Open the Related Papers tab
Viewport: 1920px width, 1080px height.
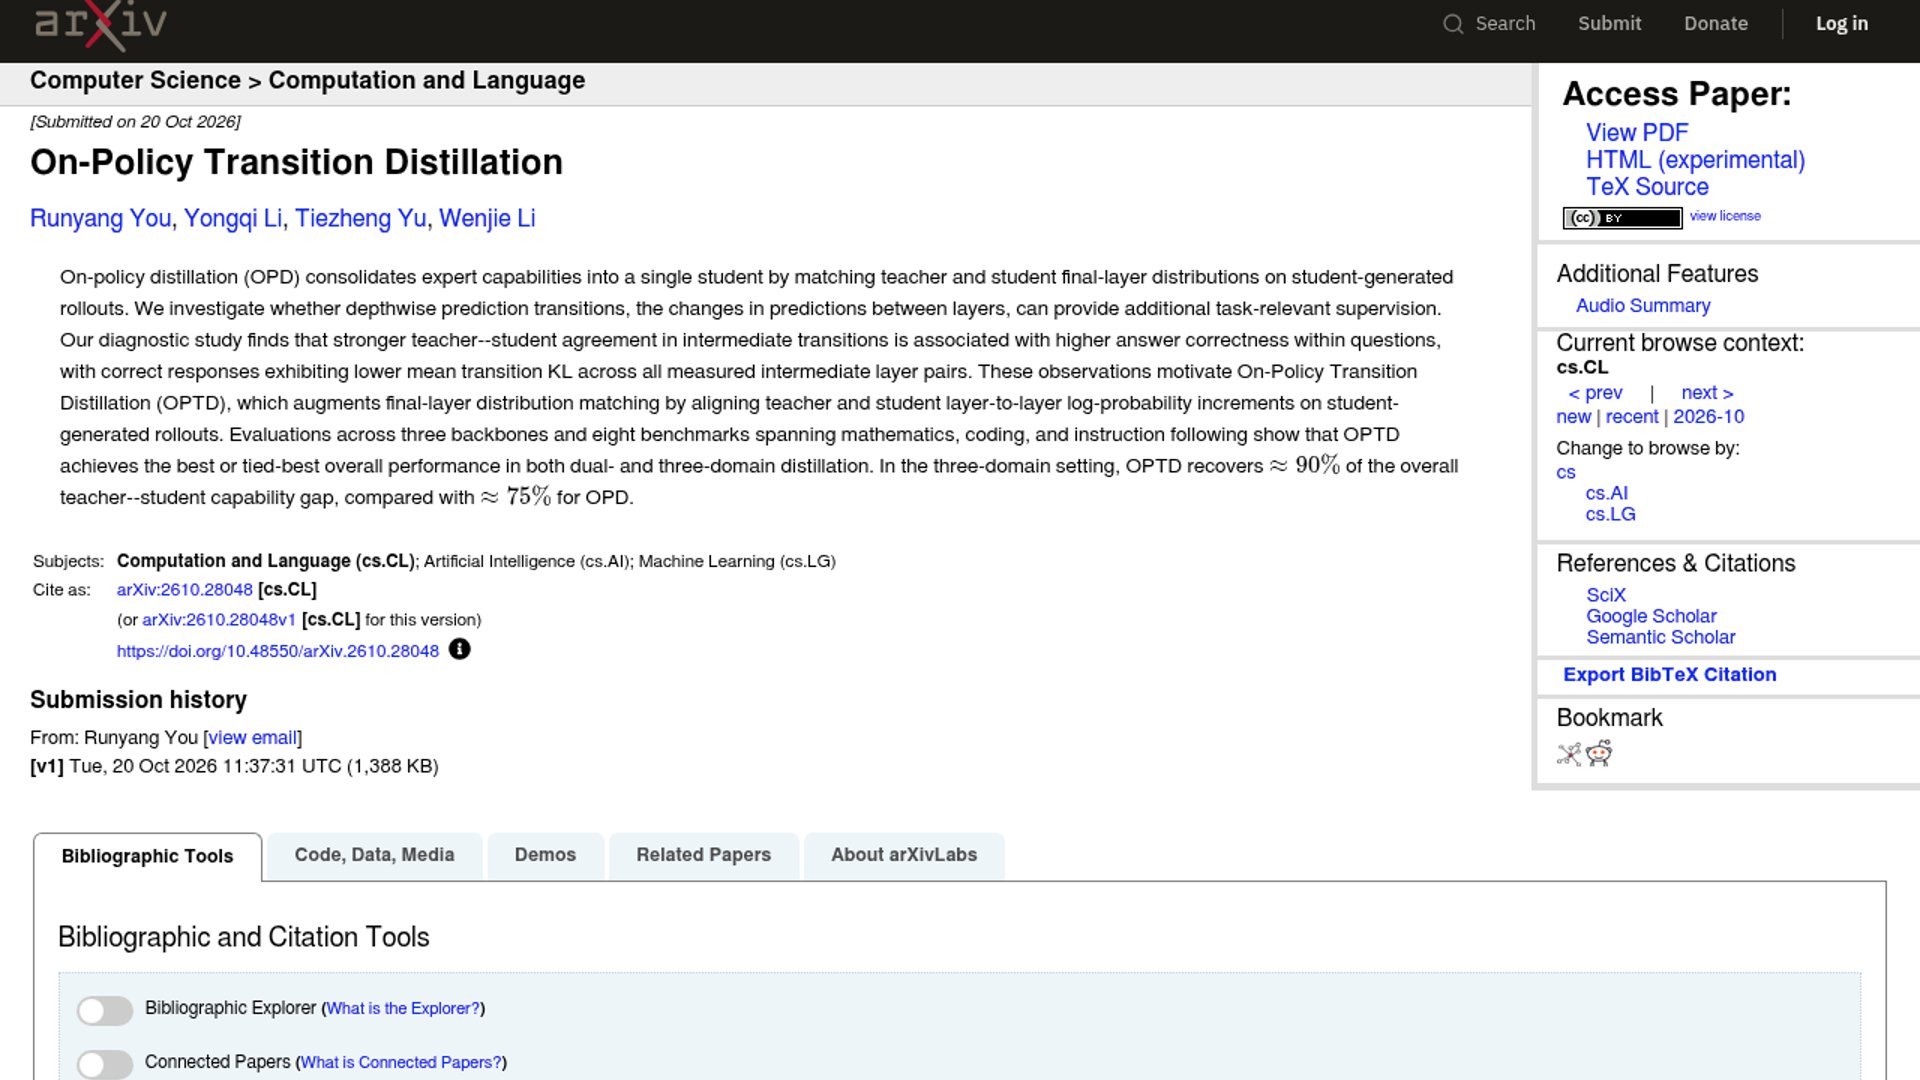[703, 855]
